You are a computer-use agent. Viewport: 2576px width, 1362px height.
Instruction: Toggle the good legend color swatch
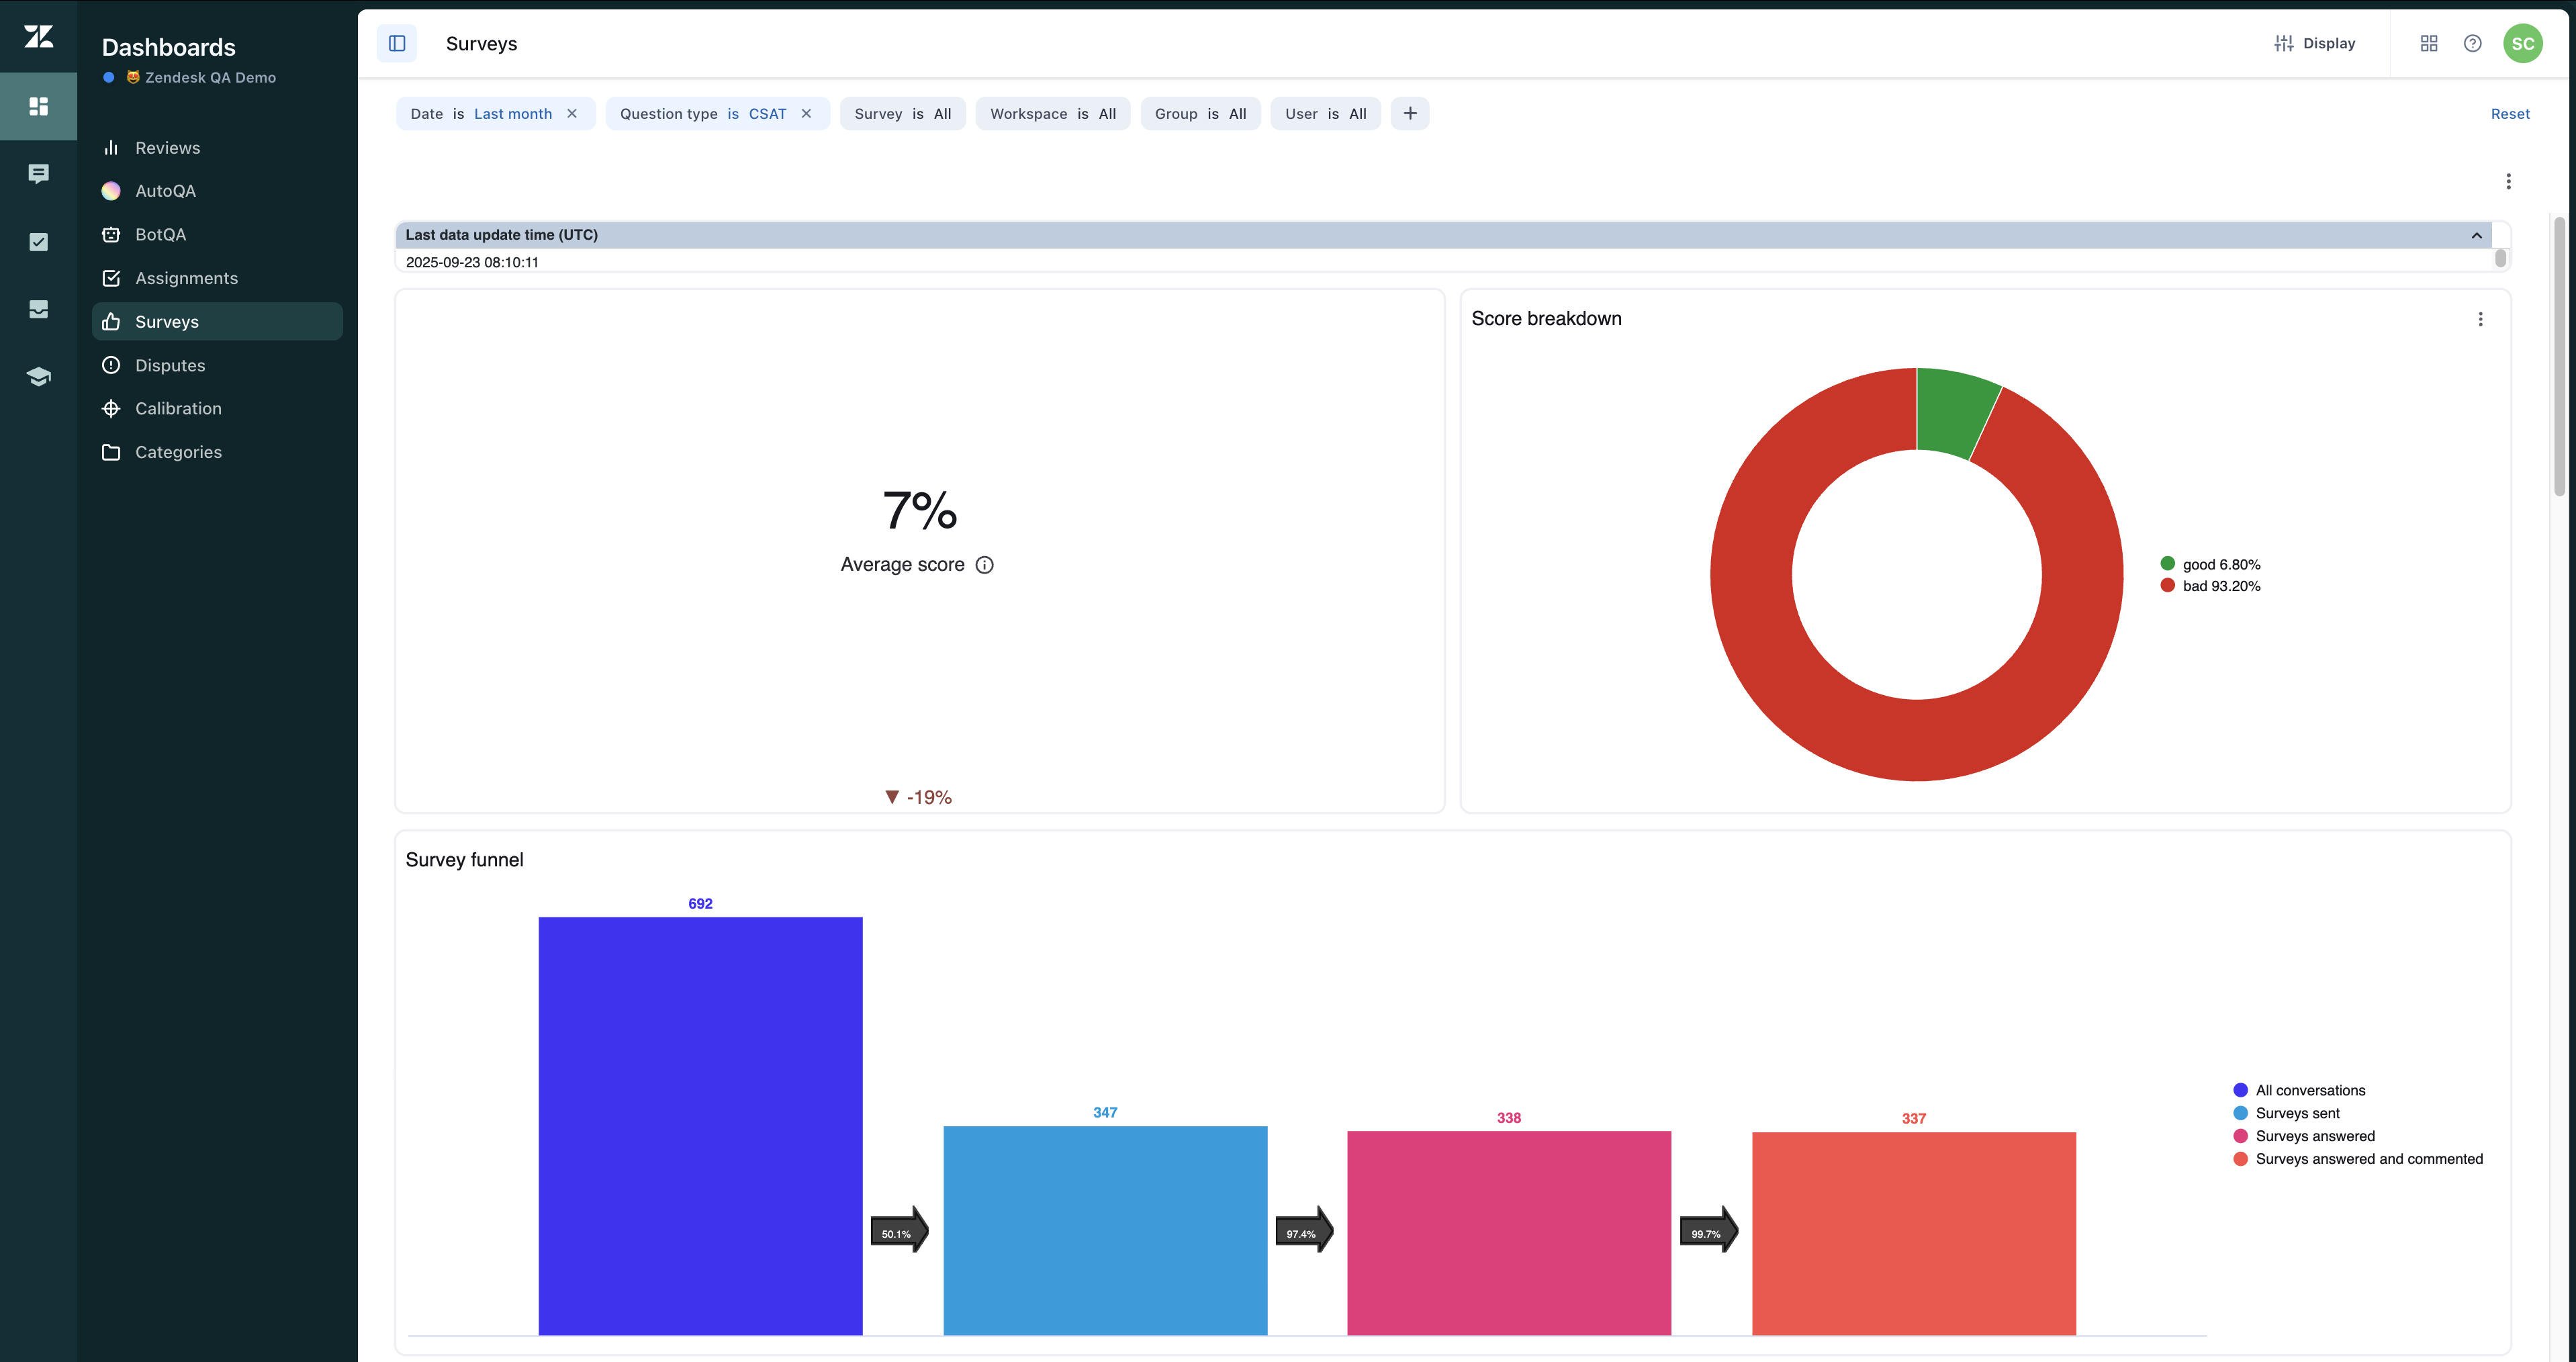(x=2167, y=564)
